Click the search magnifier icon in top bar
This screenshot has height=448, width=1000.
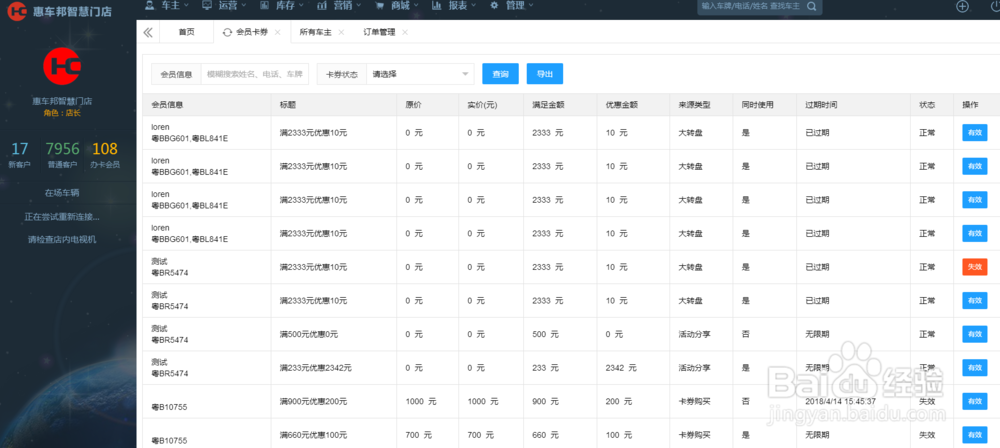[811, 6]
